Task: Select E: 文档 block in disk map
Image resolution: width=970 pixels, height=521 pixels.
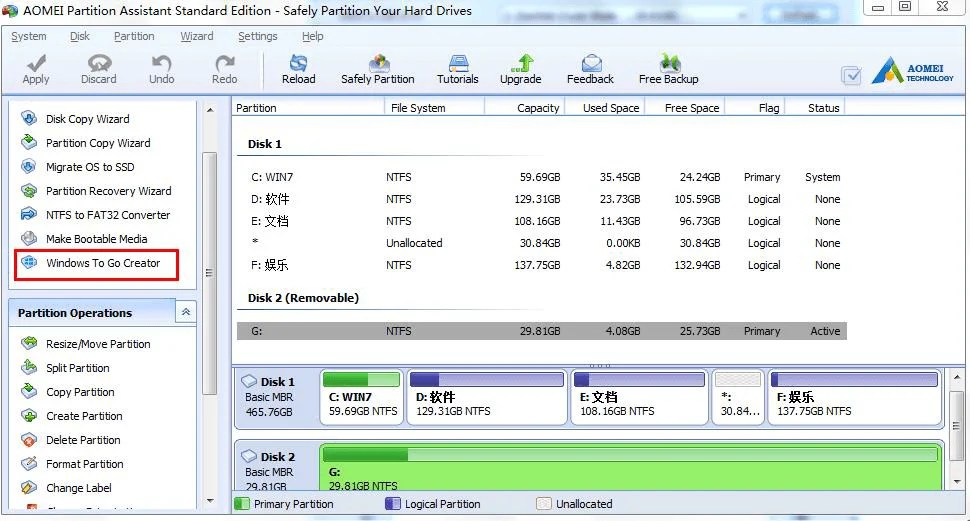Action: point(639,397)
